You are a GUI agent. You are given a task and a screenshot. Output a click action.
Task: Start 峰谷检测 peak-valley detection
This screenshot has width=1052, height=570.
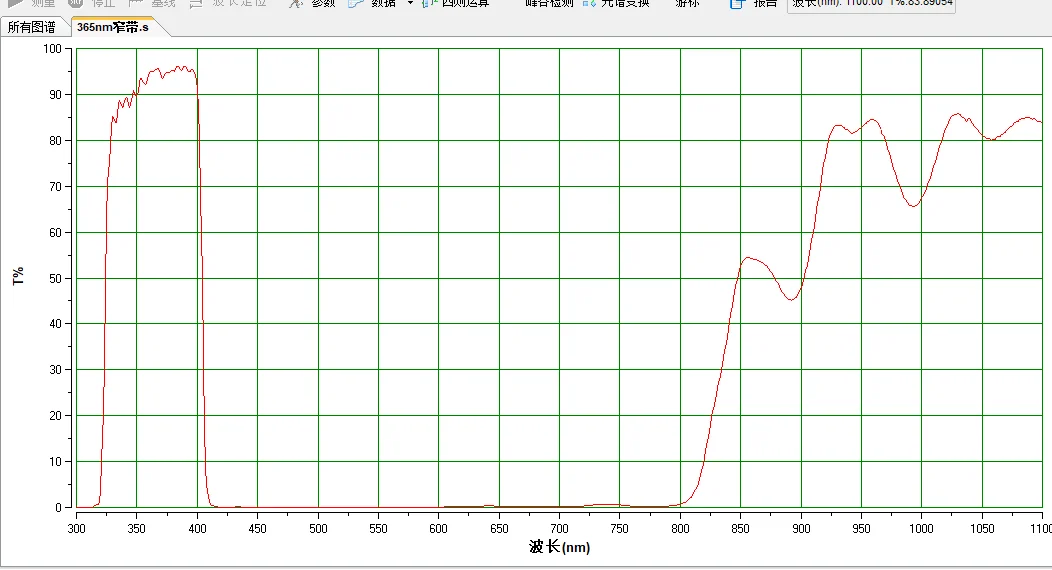[x=549, y=3]
